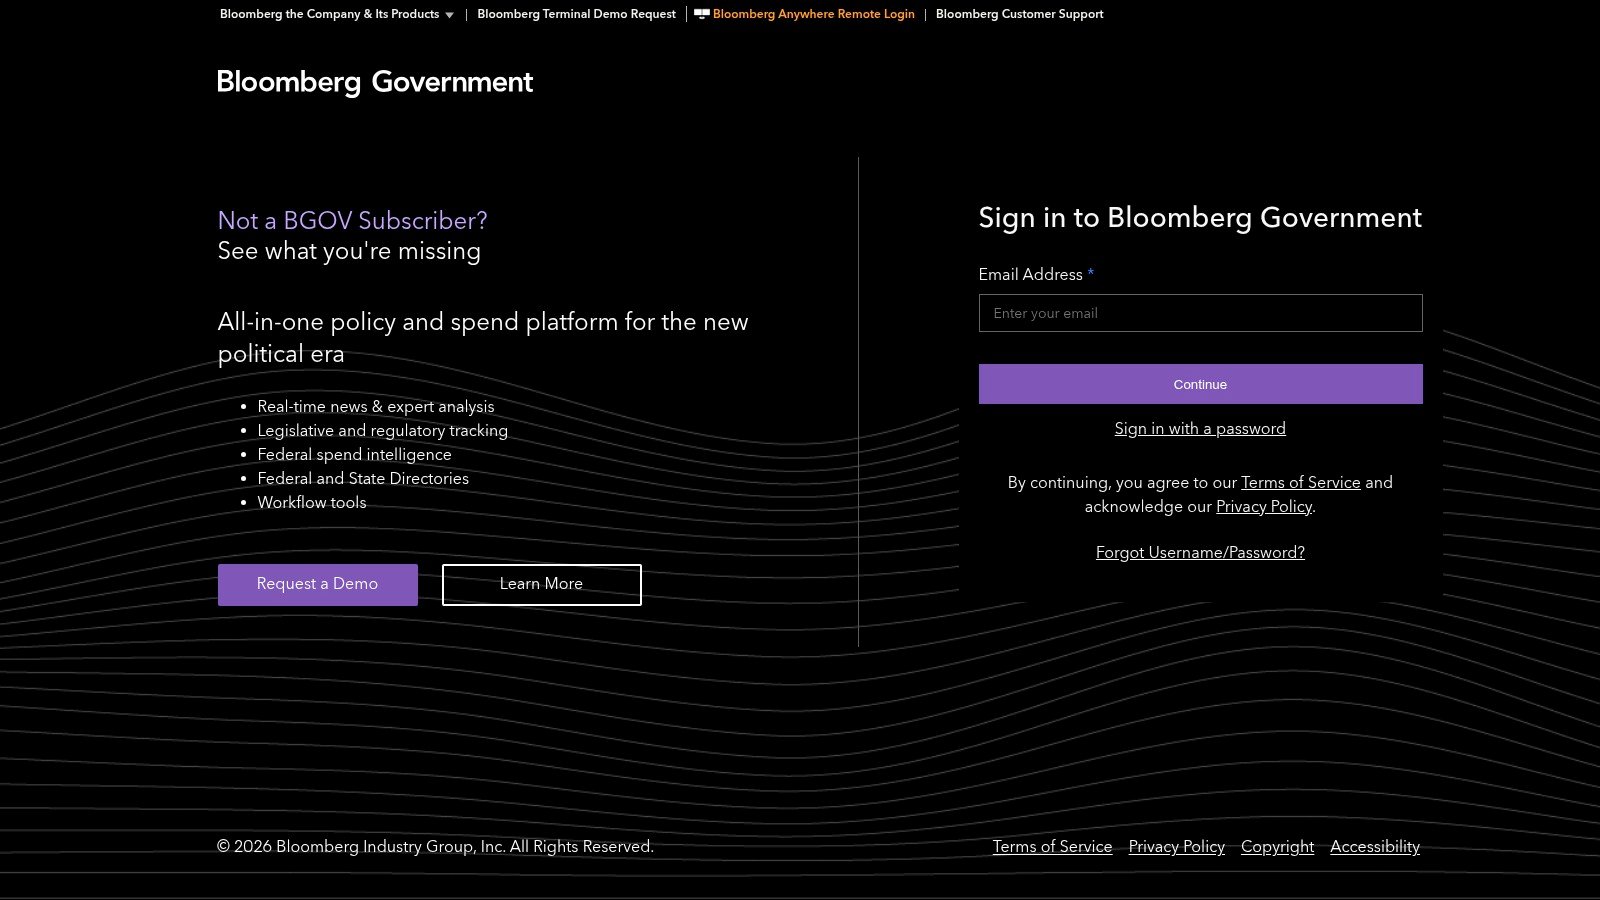Go to Bloomberg Customer Support
Screen dimensions: 1600x900
(x=1019, y=14)
